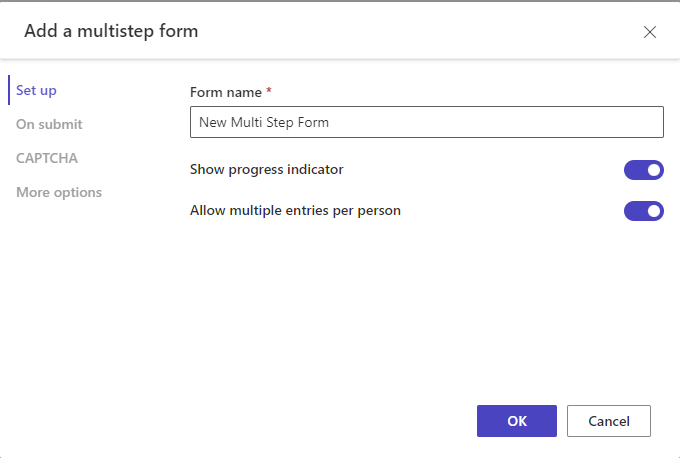Image resolution: width=680 pixels, height=458 pixels.
Task: Click the blue active bar beside Set up
Action: pos(9,90)
